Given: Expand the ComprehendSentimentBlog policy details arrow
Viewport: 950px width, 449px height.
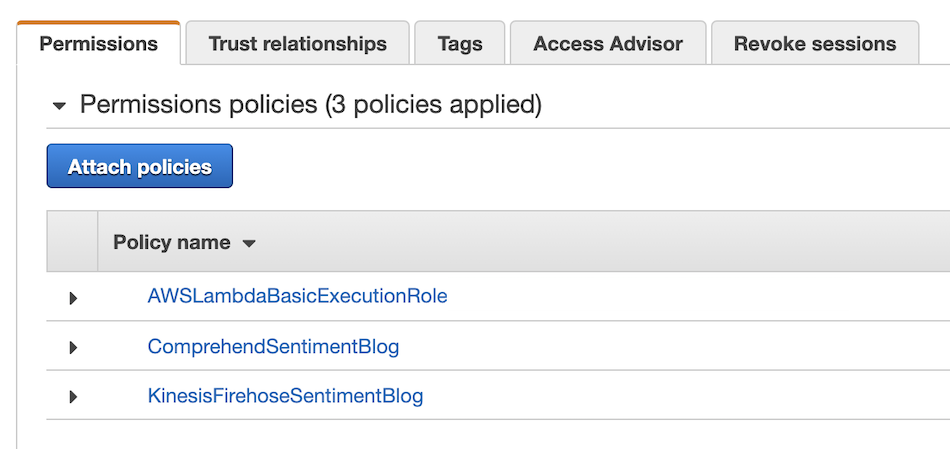Looking at the screenshot, I should 73,347.
